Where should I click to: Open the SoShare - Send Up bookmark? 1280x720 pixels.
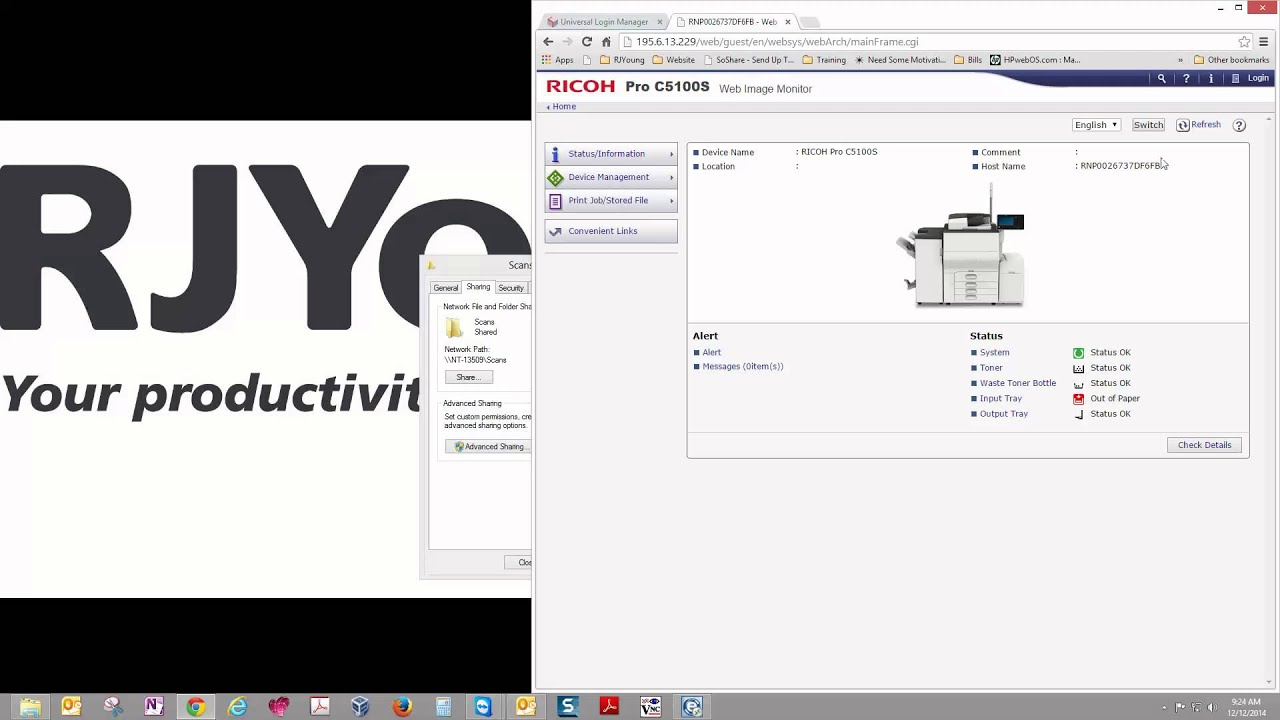point(746,60)
